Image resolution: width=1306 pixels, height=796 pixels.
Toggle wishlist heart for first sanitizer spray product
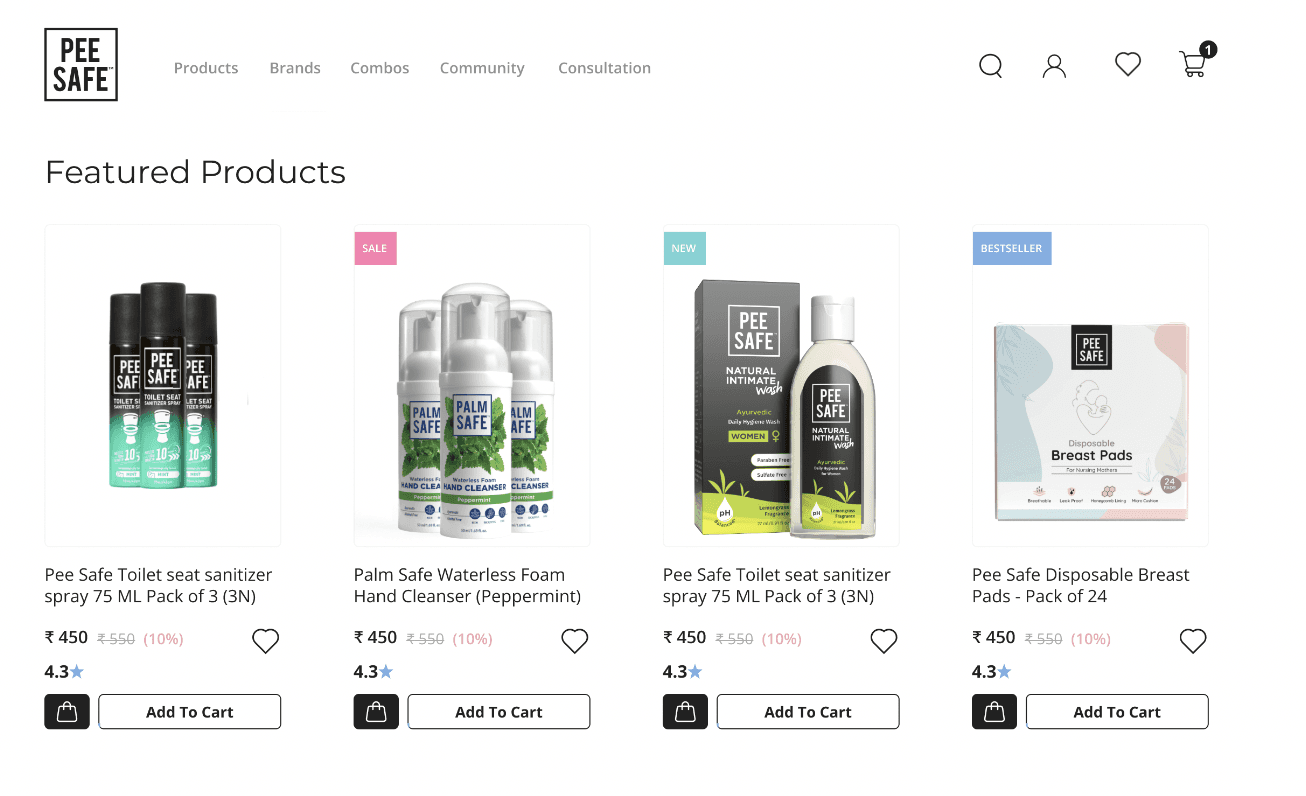coord(265,641)
